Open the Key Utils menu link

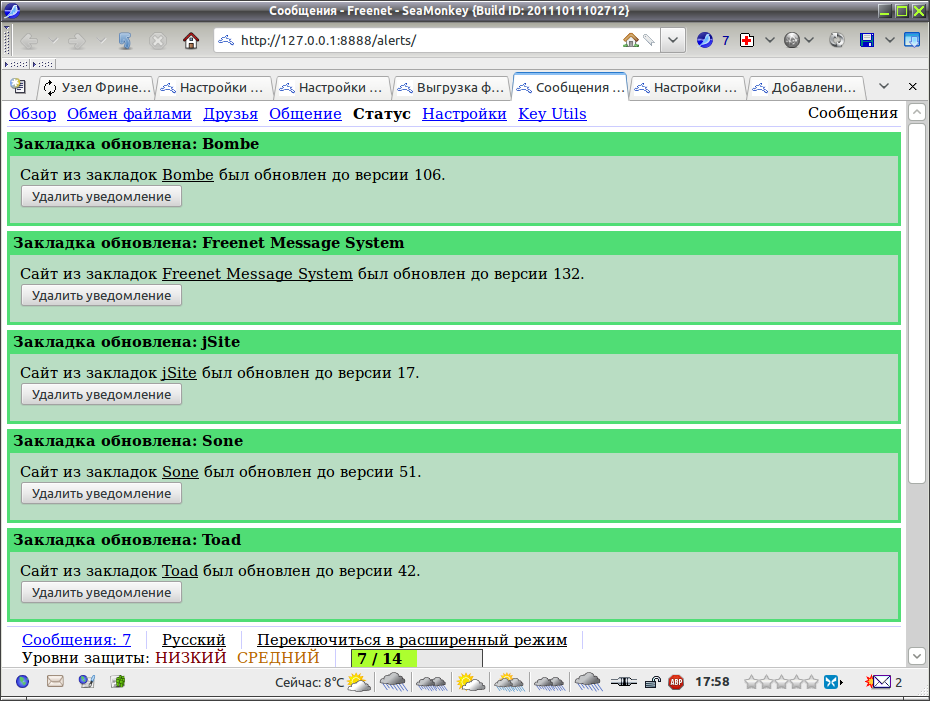(552, 114)
